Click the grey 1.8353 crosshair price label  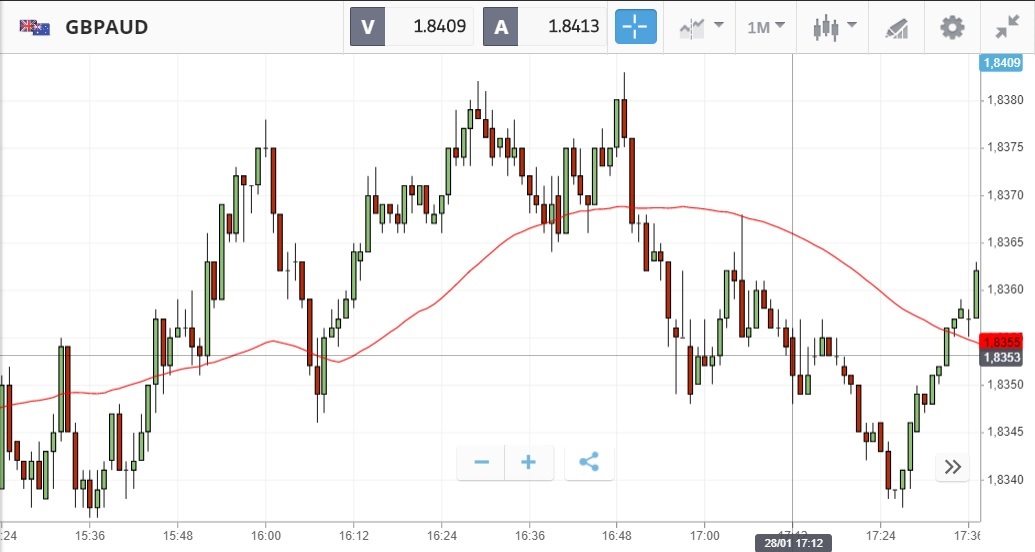pos(1001,357)
